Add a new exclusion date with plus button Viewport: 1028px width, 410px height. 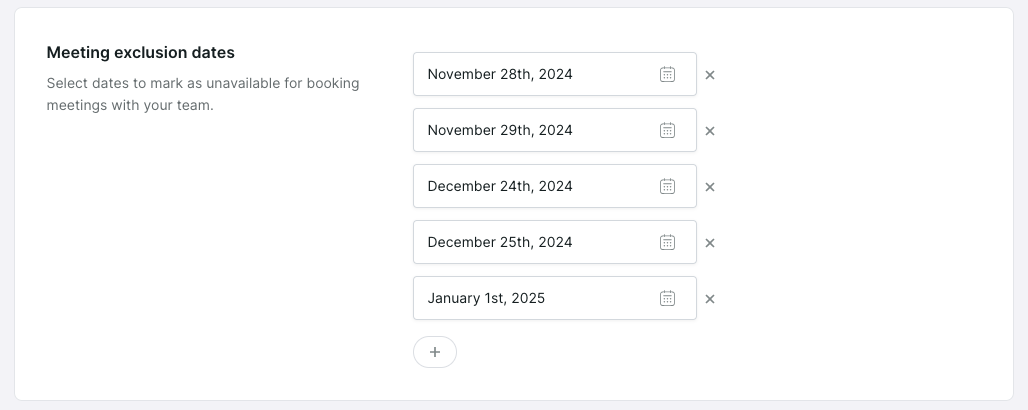[x=435, y=352]
